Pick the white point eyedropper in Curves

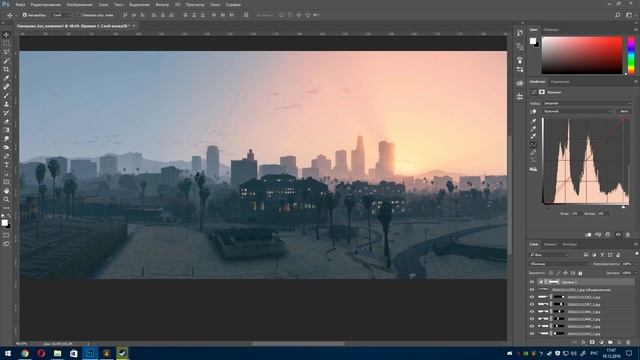(x=533, y=136)
